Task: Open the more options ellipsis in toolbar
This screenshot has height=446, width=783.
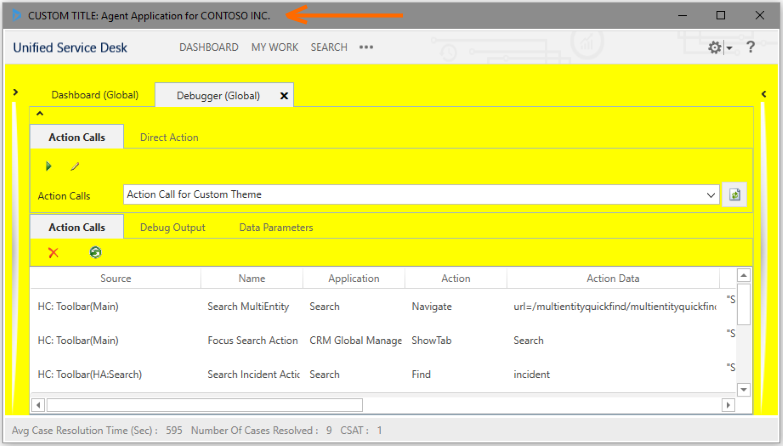Action: tap(366, 47)
